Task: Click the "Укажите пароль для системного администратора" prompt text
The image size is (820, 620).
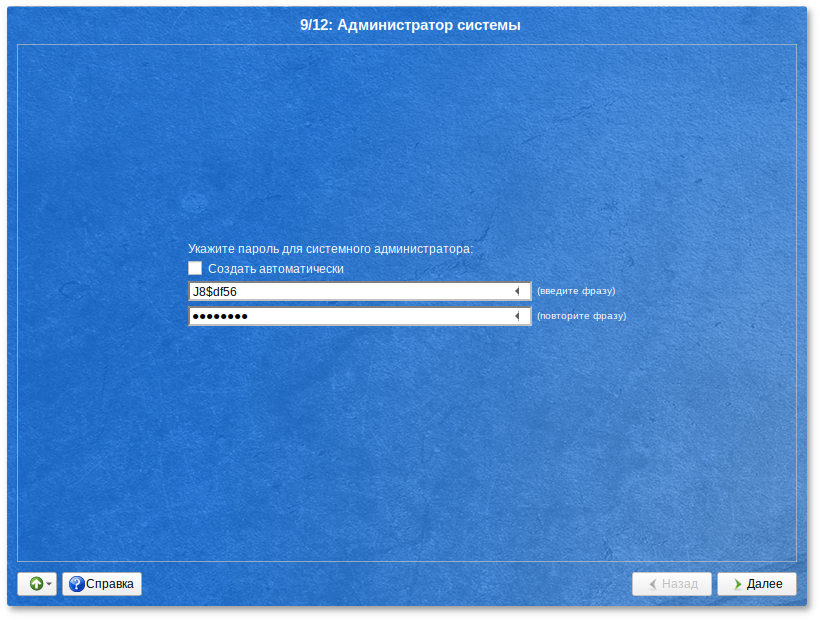Action: tap(331, 249)
